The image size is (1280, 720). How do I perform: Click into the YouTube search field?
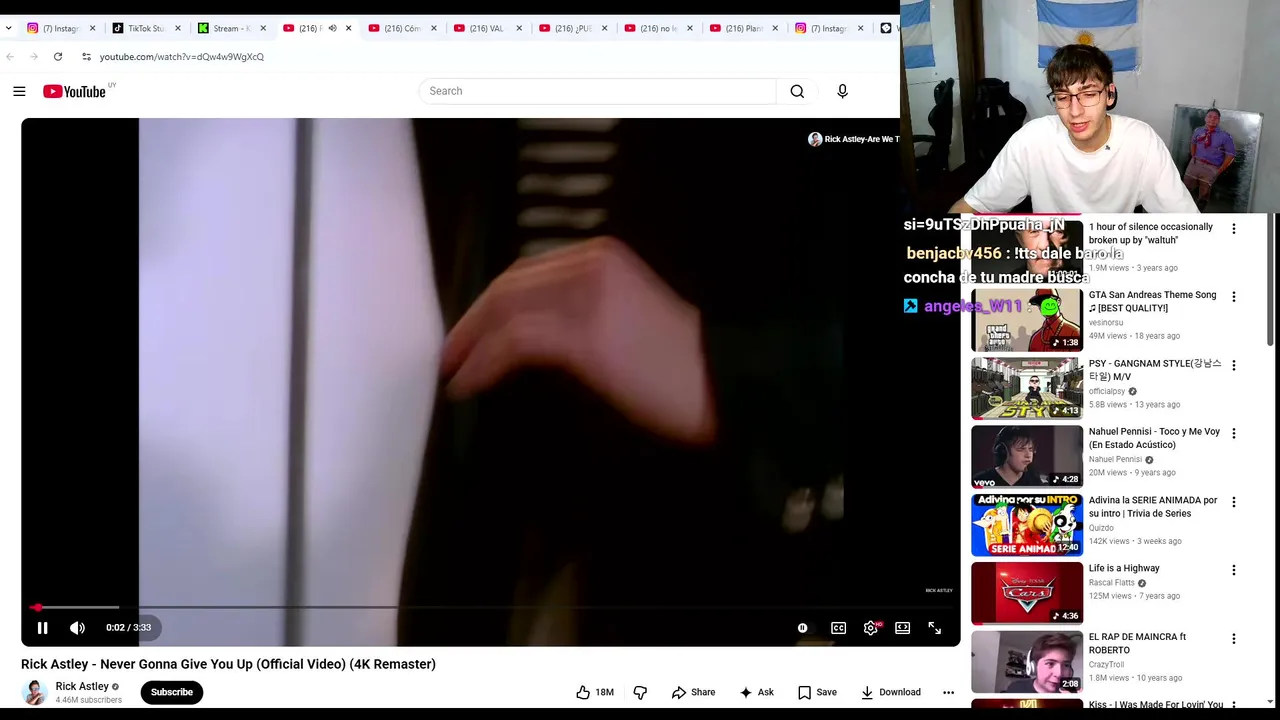[598, 91]
